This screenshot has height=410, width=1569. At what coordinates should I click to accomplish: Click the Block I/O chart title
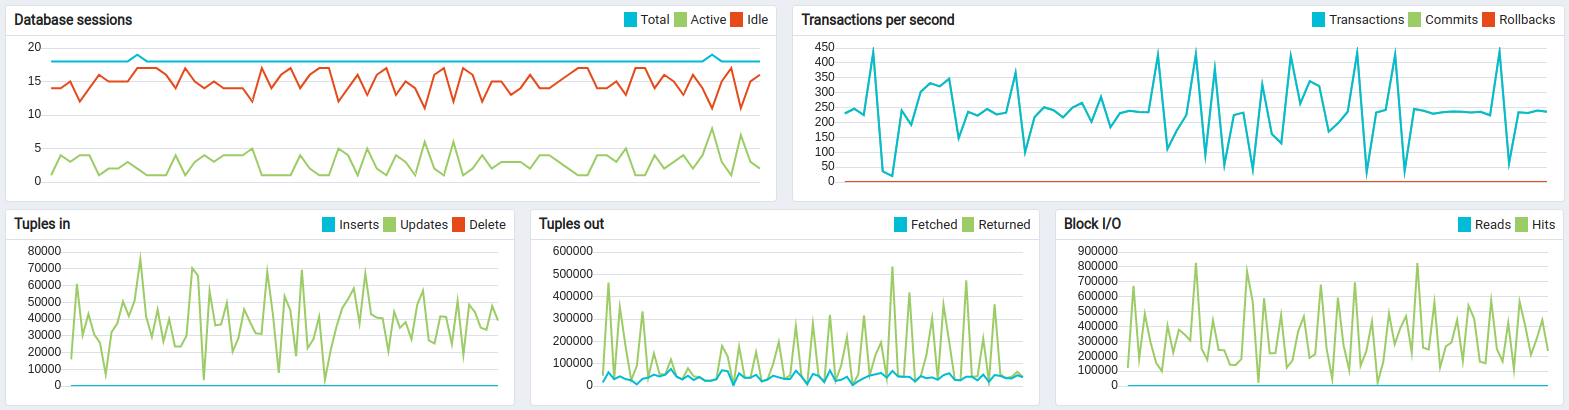point(1092,224)
